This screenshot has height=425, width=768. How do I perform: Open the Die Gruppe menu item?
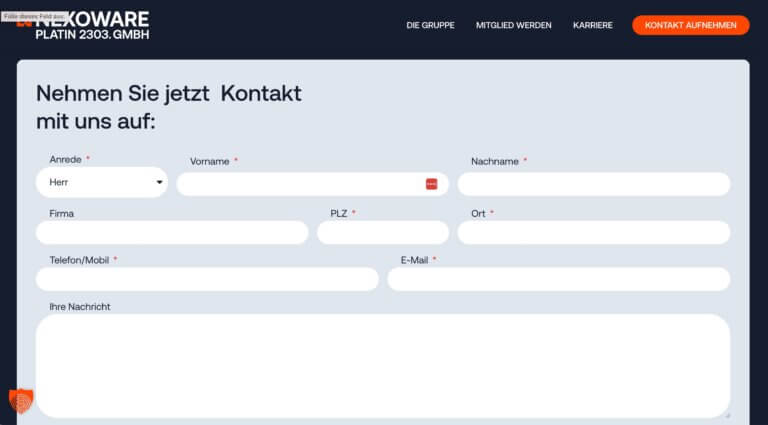430,25
